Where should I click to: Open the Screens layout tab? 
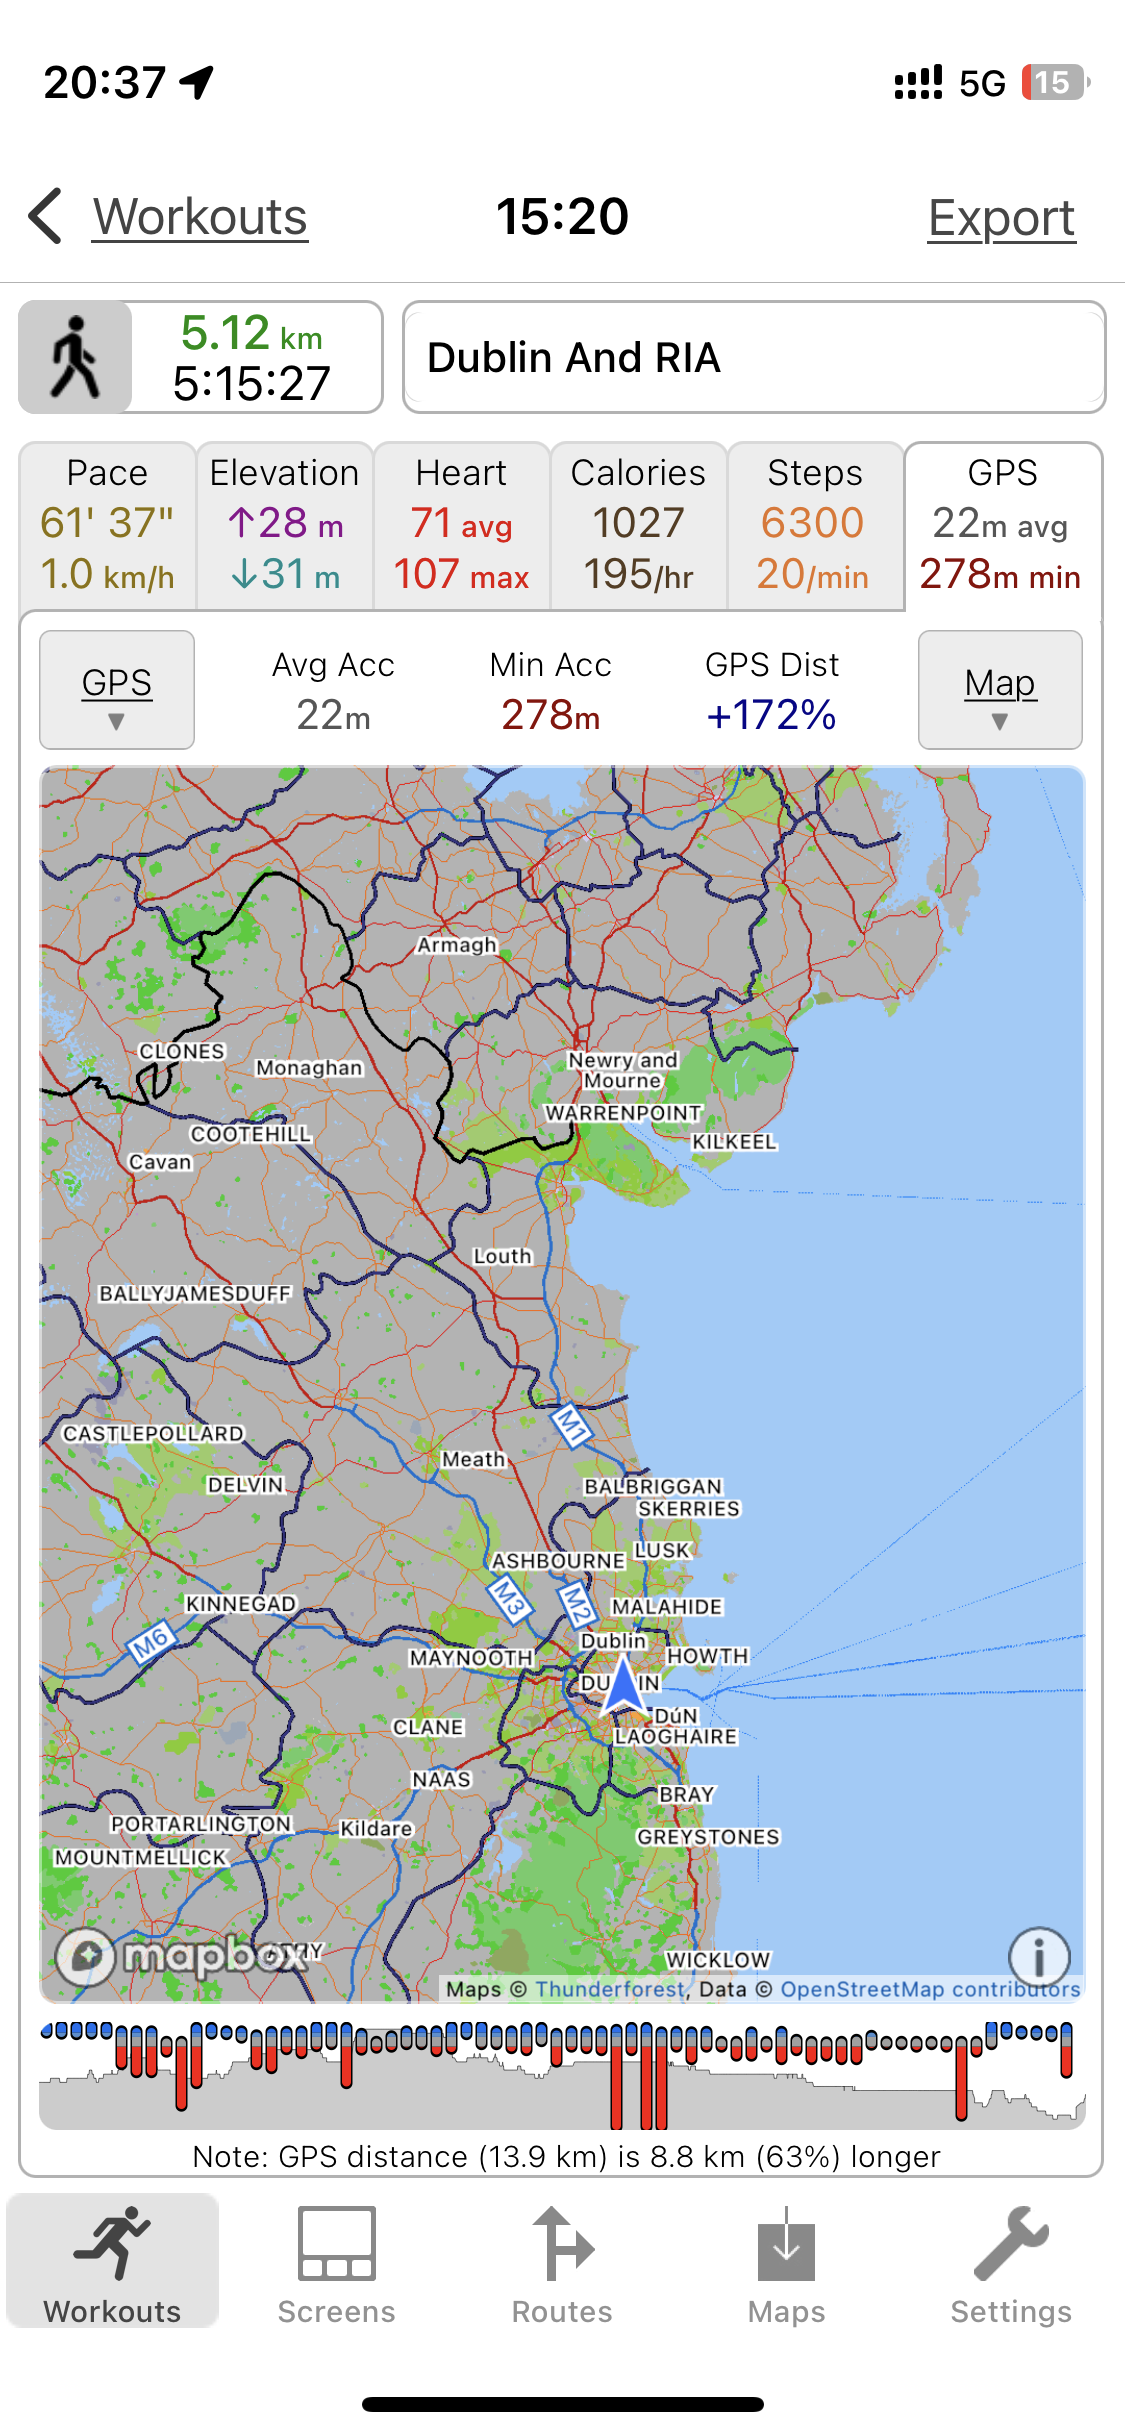(x=337, y=2264)
